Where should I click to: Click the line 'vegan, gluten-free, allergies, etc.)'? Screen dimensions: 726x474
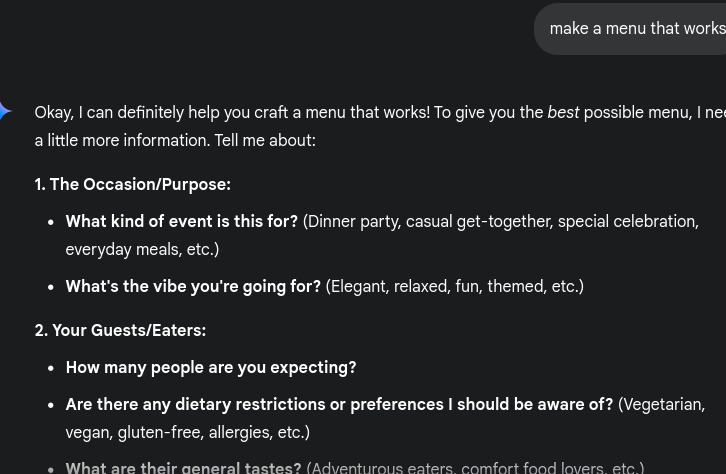[188, 432]
